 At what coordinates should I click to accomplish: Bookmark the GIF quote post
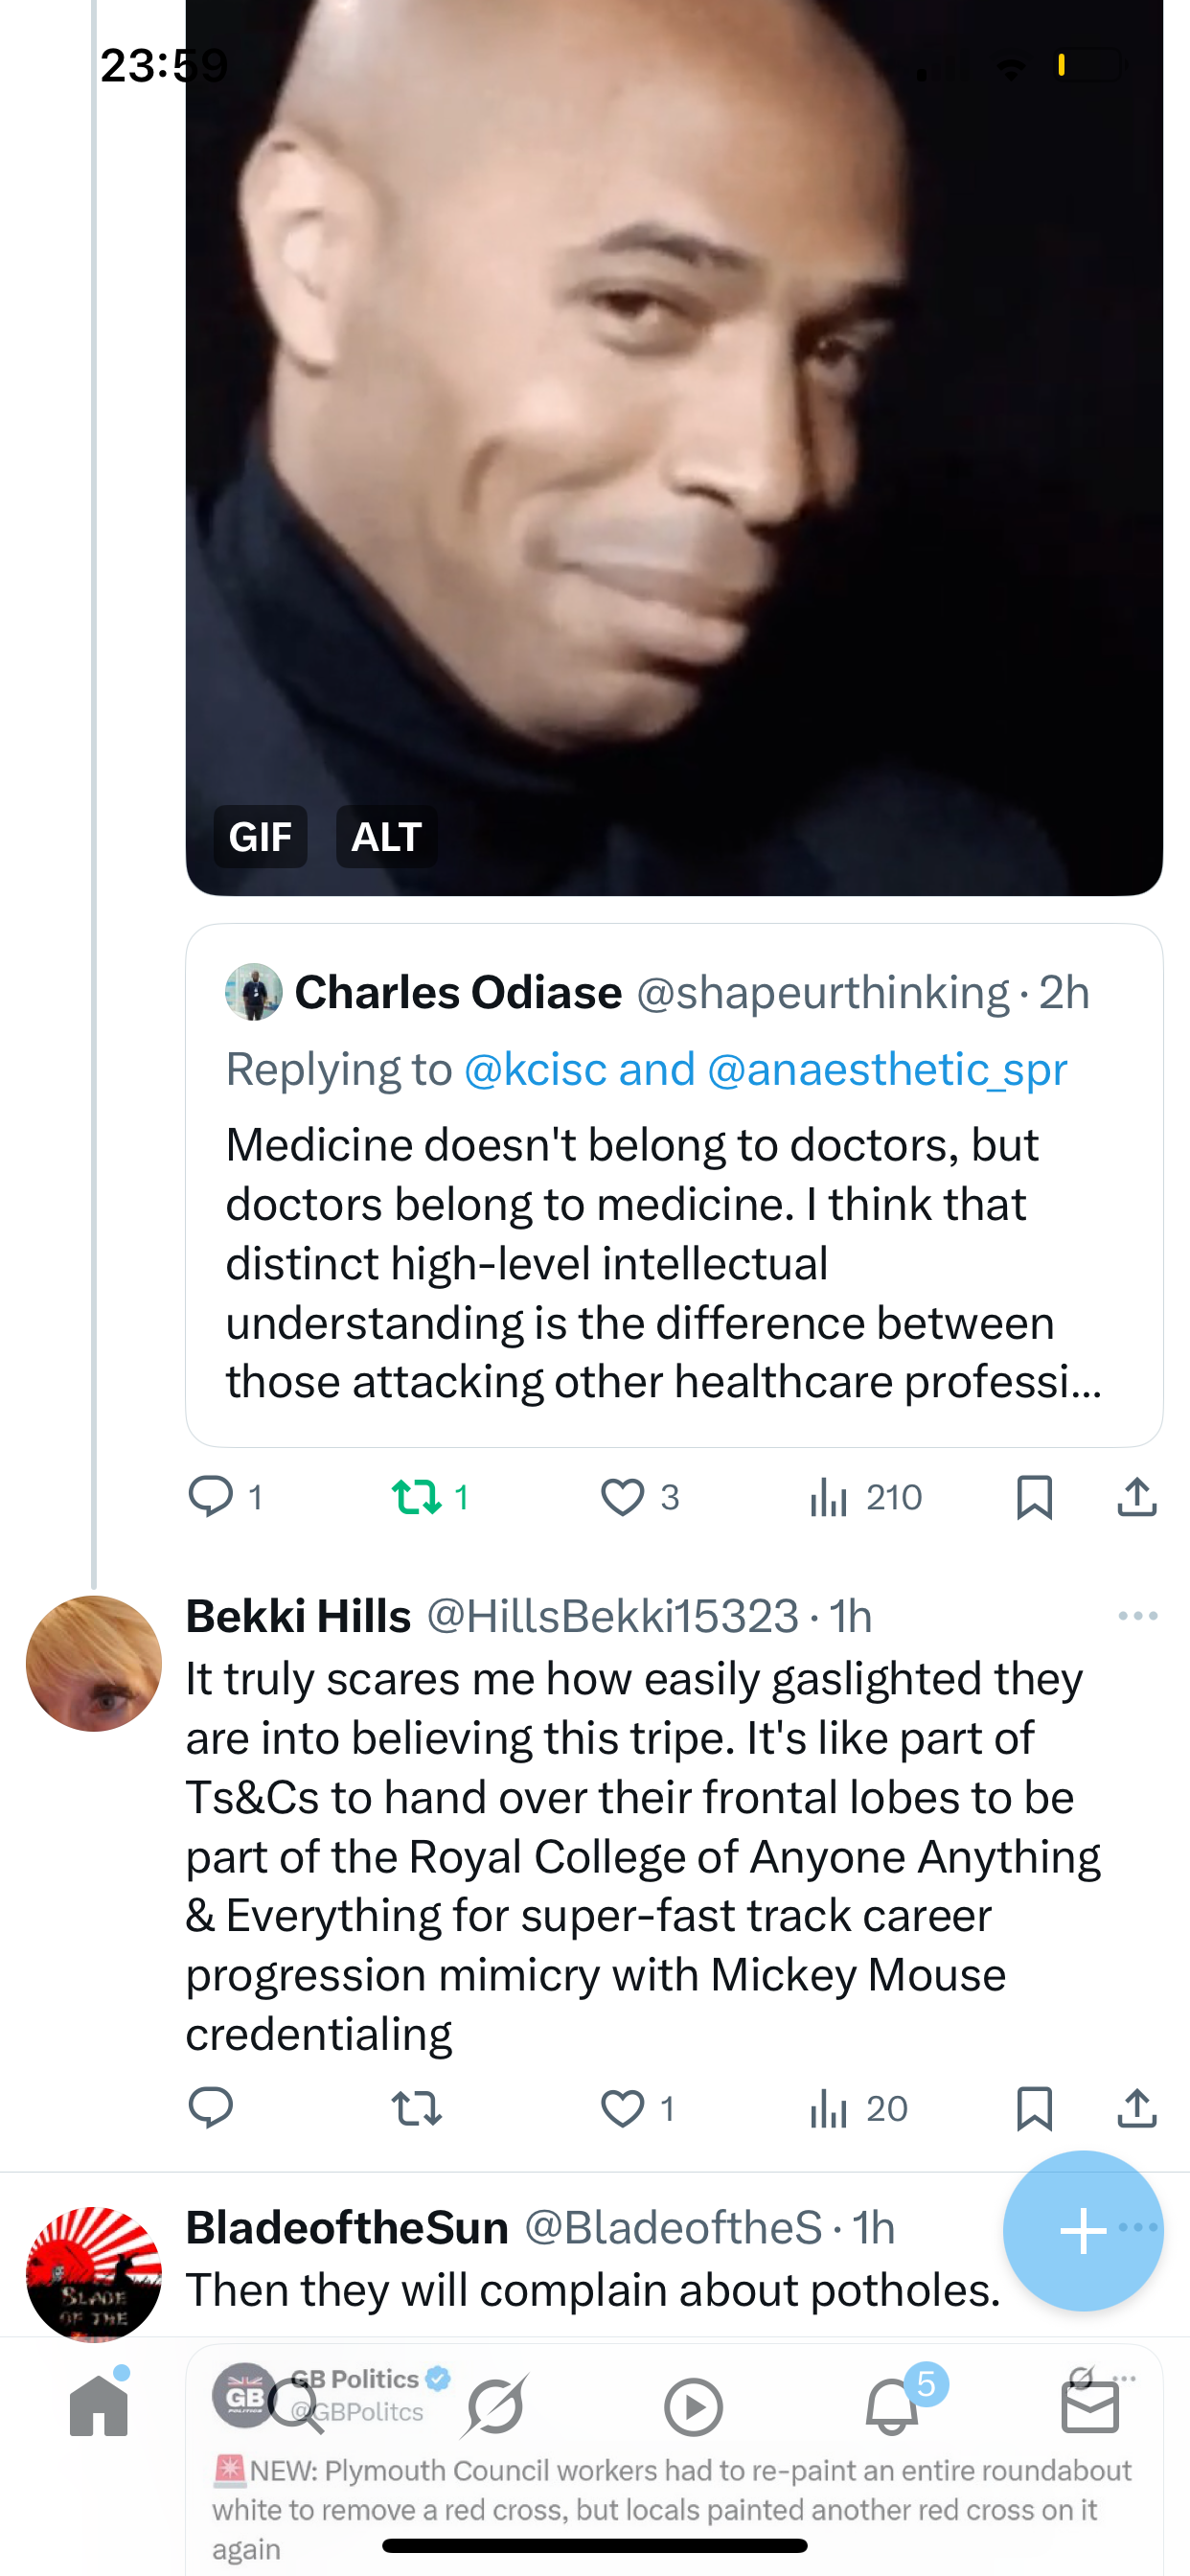tap(1034, 1497)
